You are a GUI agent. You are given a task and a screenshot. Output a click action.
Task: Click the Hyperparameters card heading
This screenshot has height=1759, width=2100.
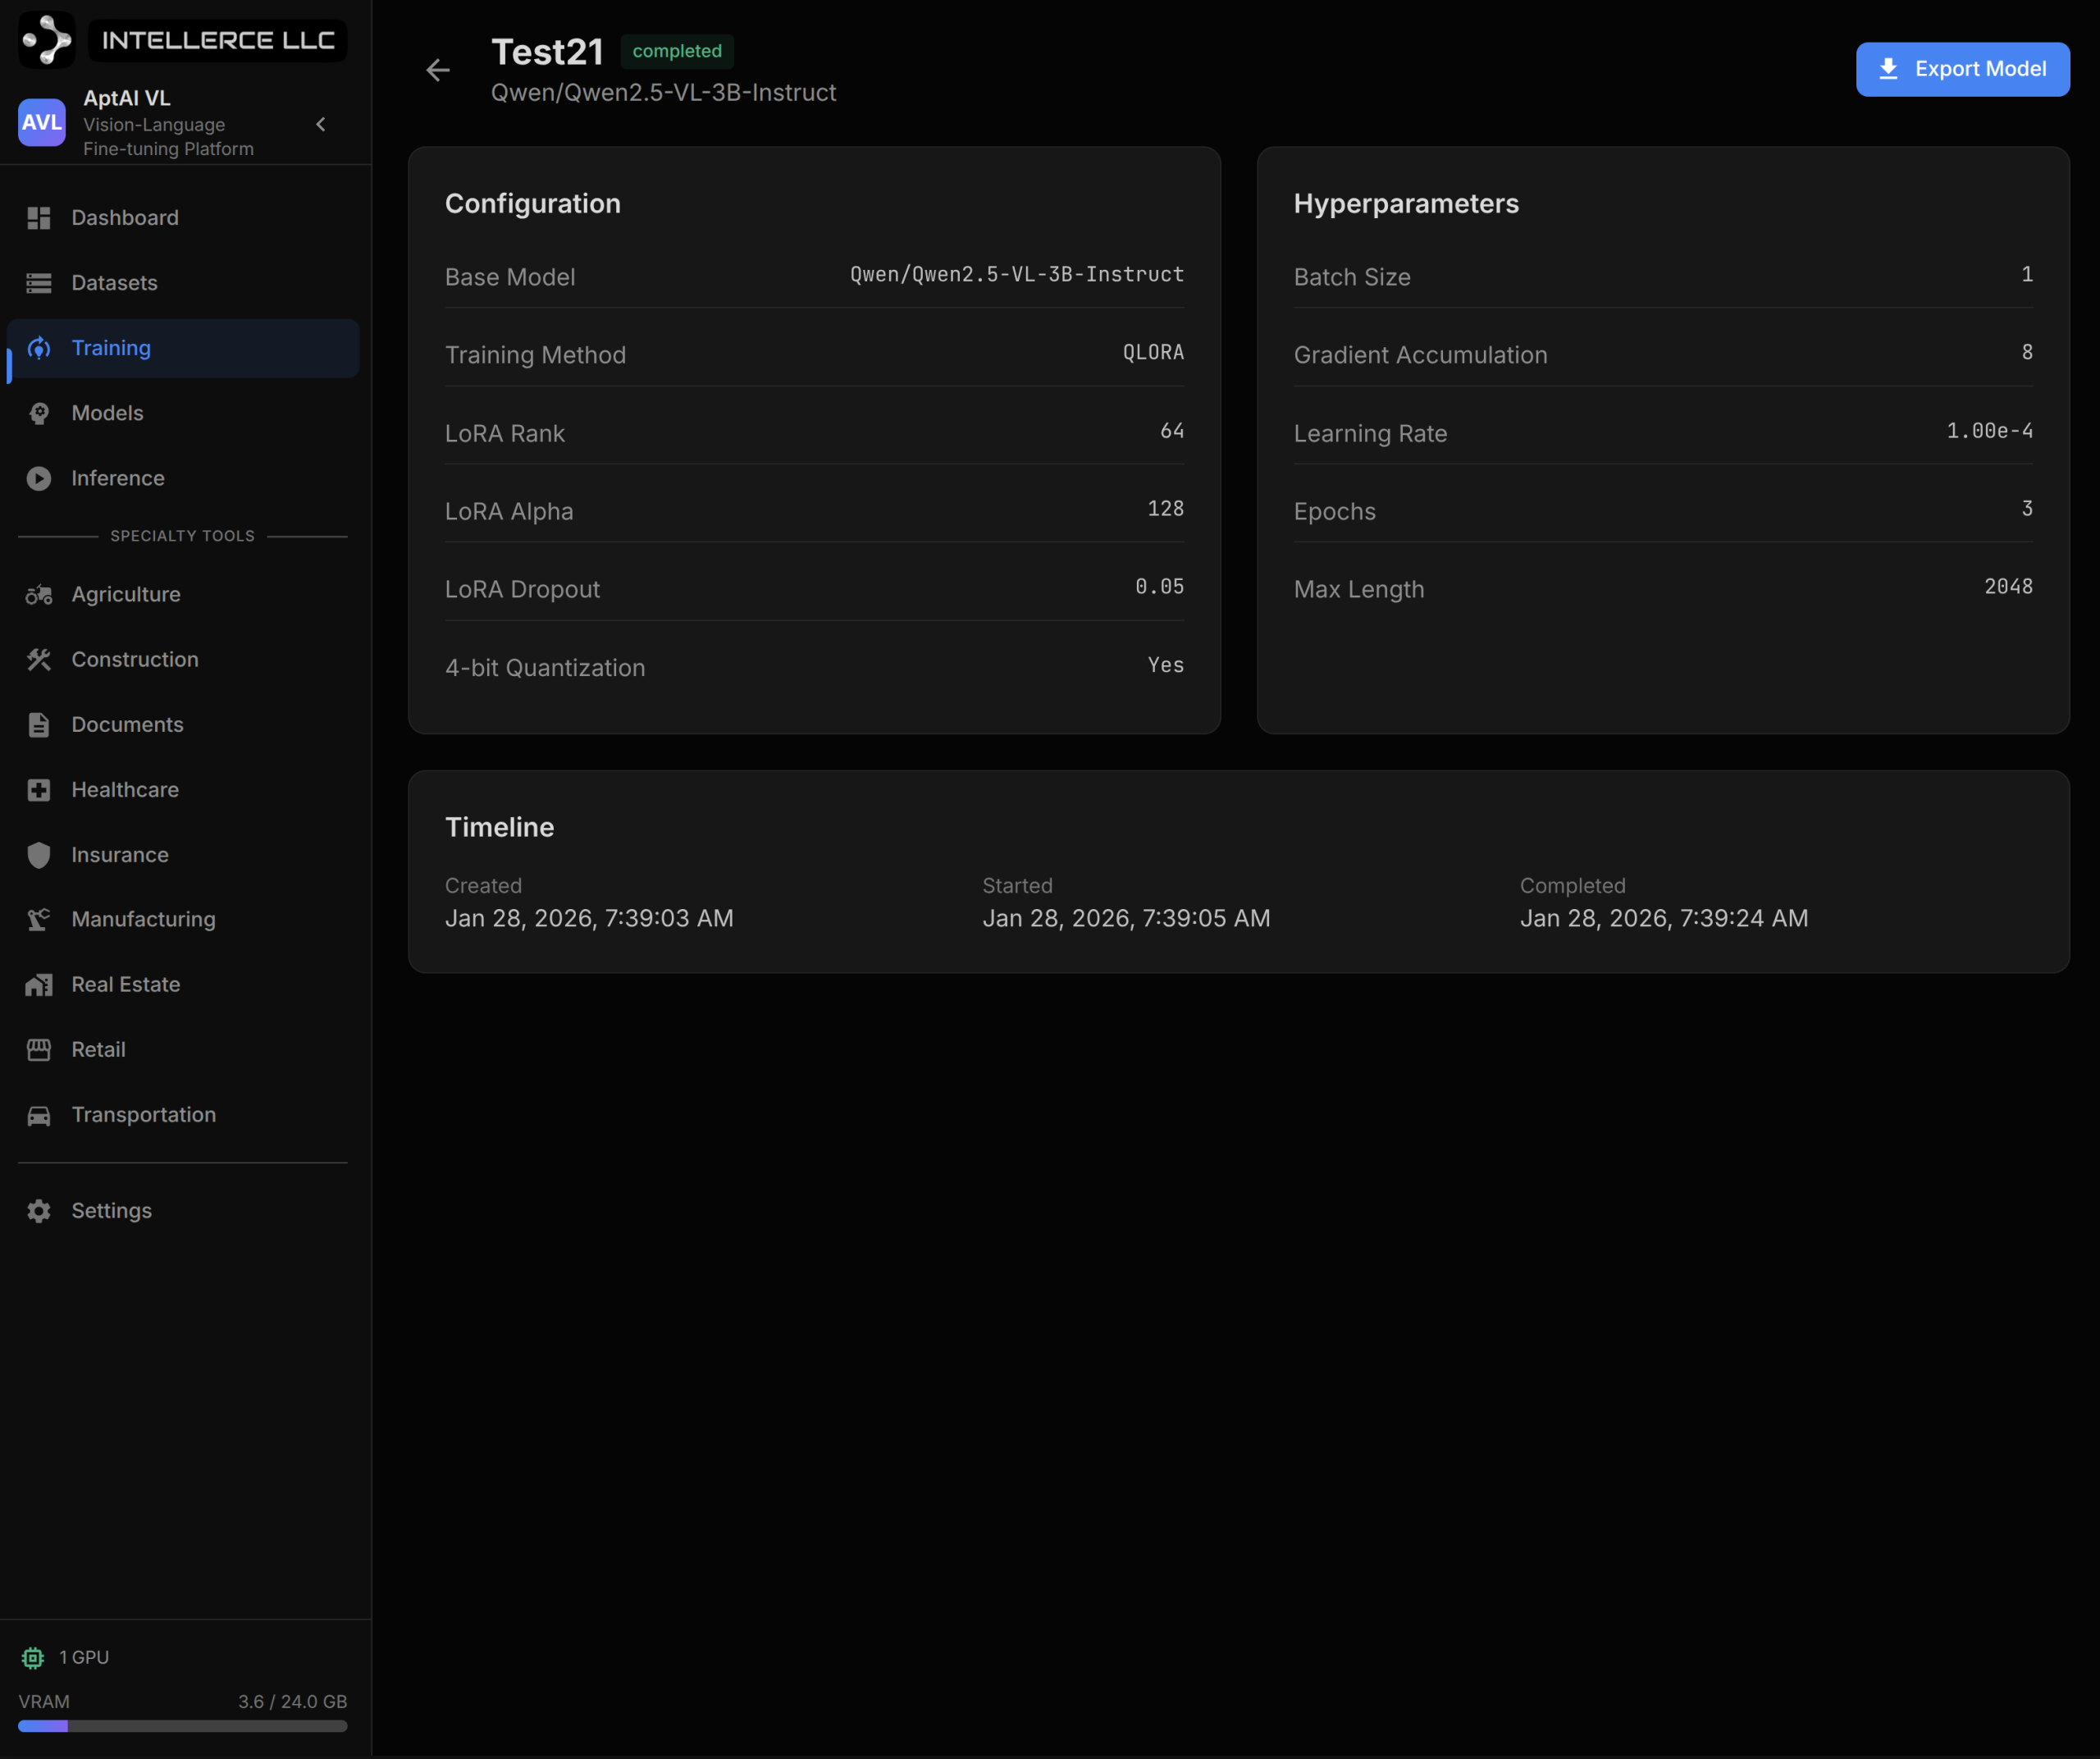(x=1406, y=204)
